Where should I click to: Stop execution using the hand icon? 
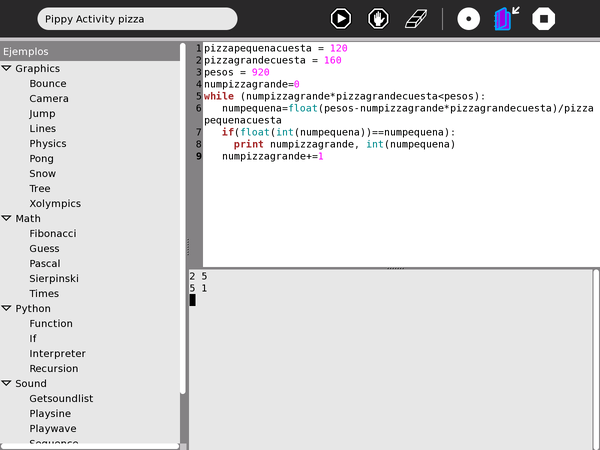pyautogui.click(x=378, y=18)
